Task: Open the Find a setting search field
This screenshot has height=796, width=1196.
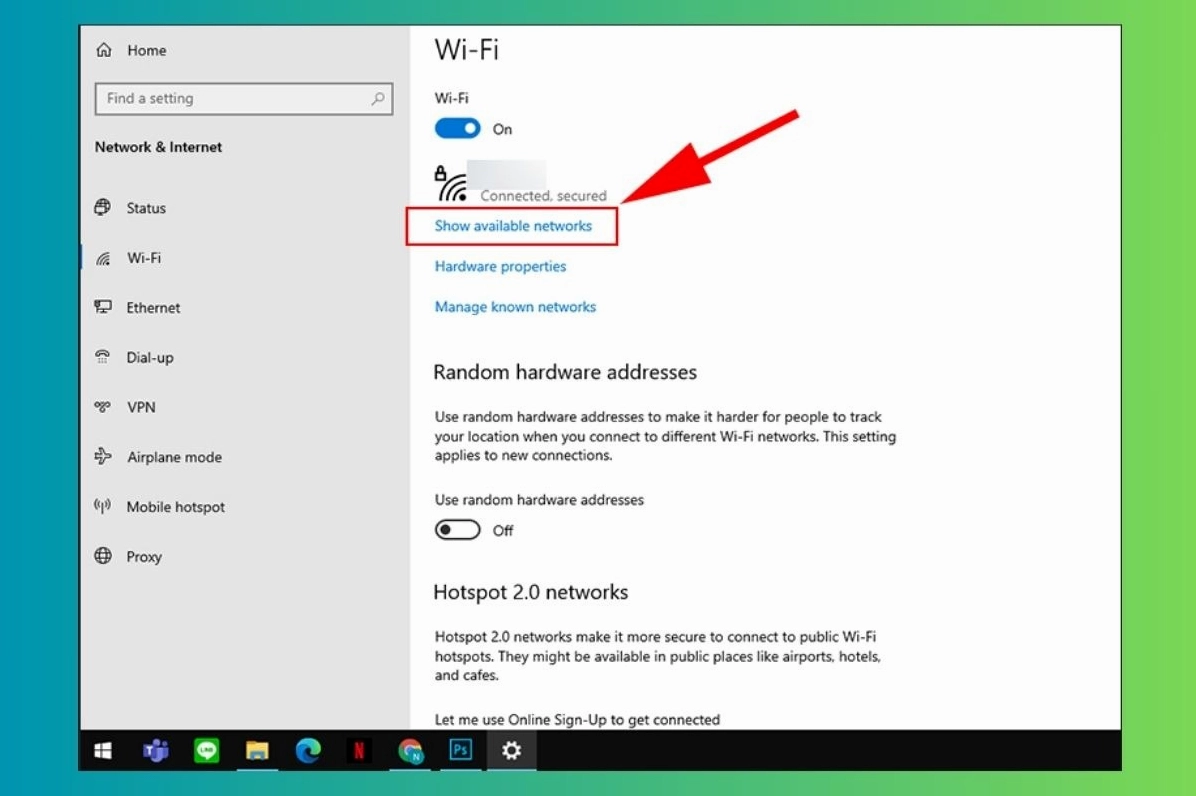Action: tap(243, 98)
